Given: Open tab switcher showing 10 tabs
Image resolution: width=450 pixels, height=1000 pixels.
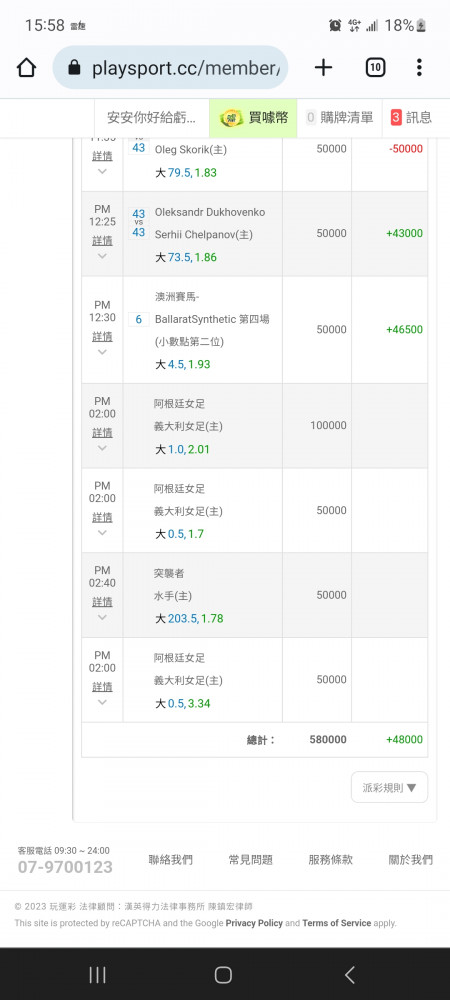Looking at the screenshot, I should 375,68.
